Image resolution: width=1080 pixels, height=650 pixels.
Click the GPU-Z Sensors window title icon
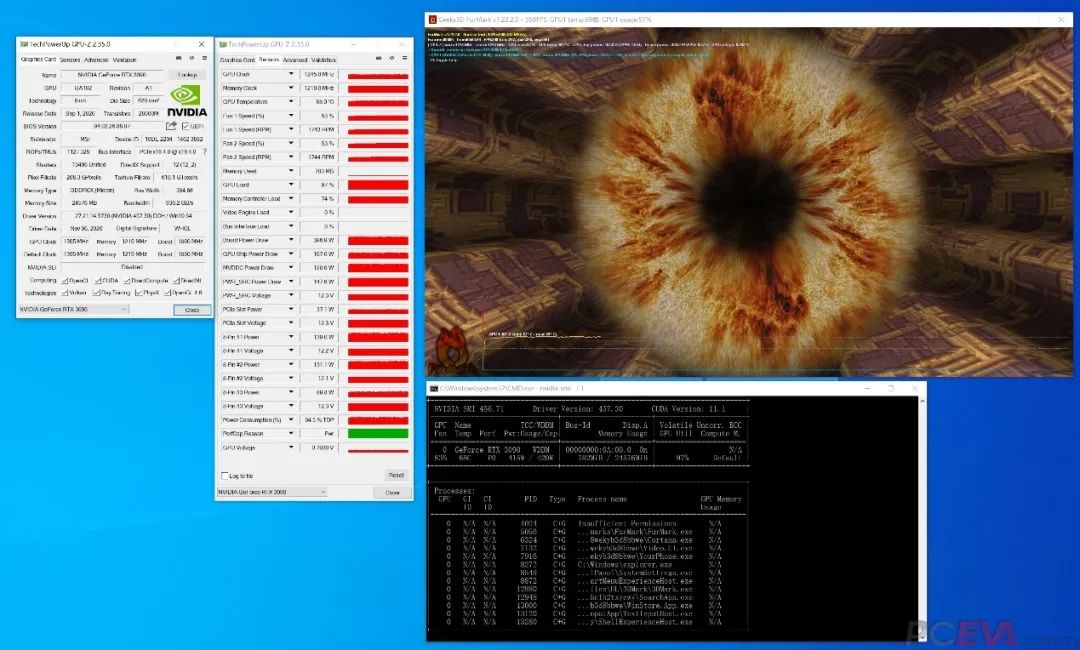click(223, 44)
